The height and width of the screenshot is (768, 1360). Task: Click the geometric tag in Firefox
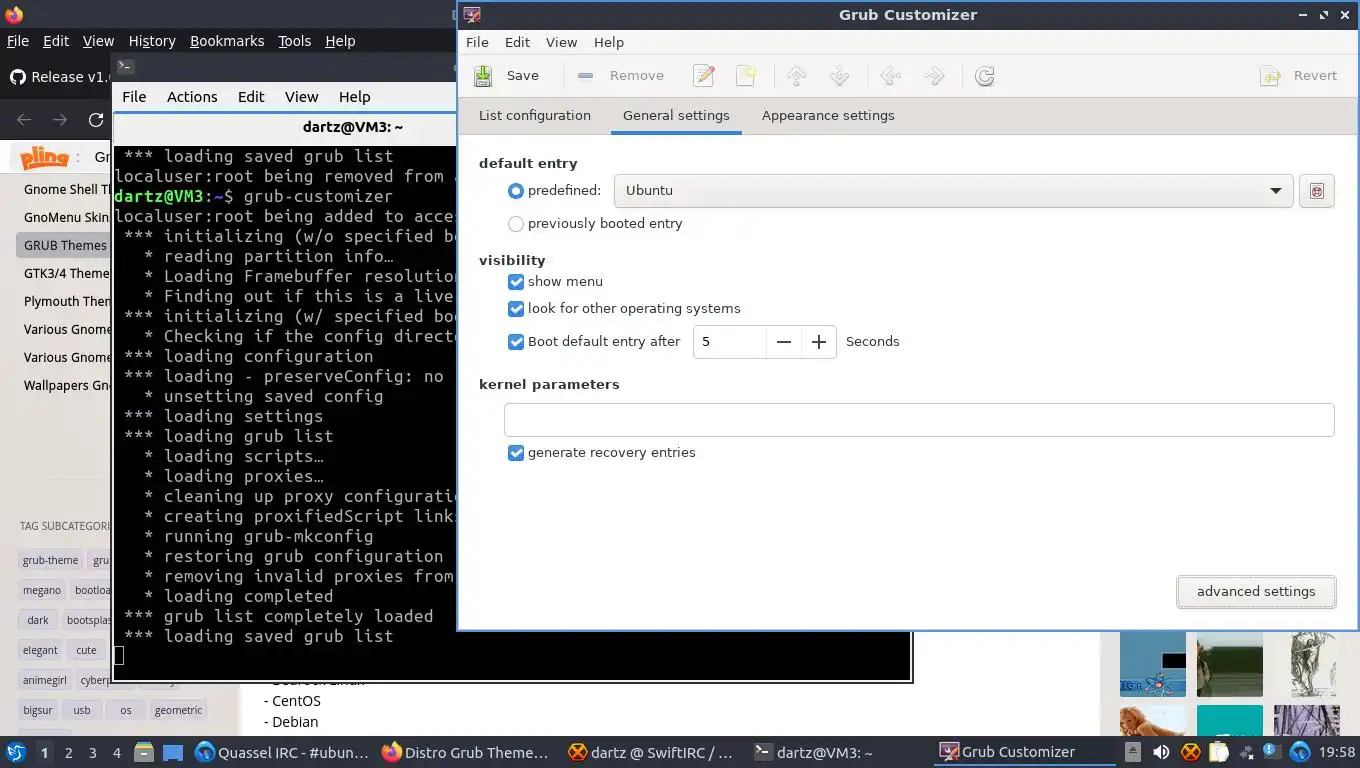pyautogui.click(x=178, y=710)
